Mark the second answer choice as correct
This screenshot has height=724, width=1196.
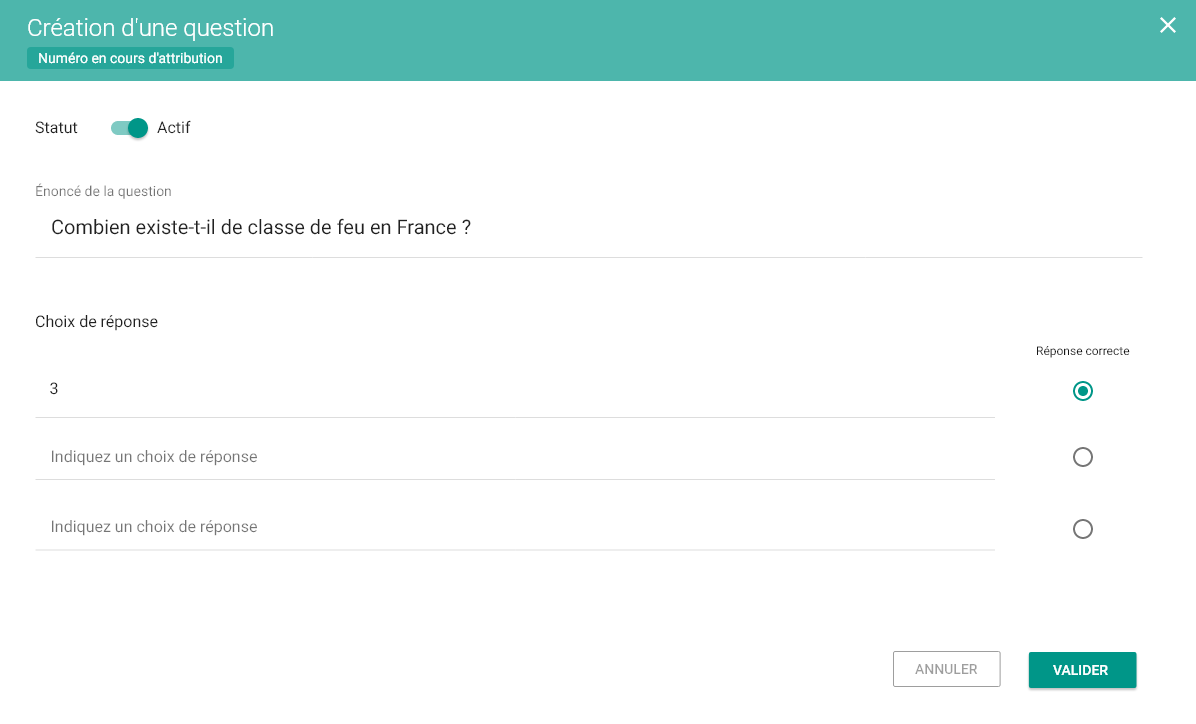[x=1082, y=457]
